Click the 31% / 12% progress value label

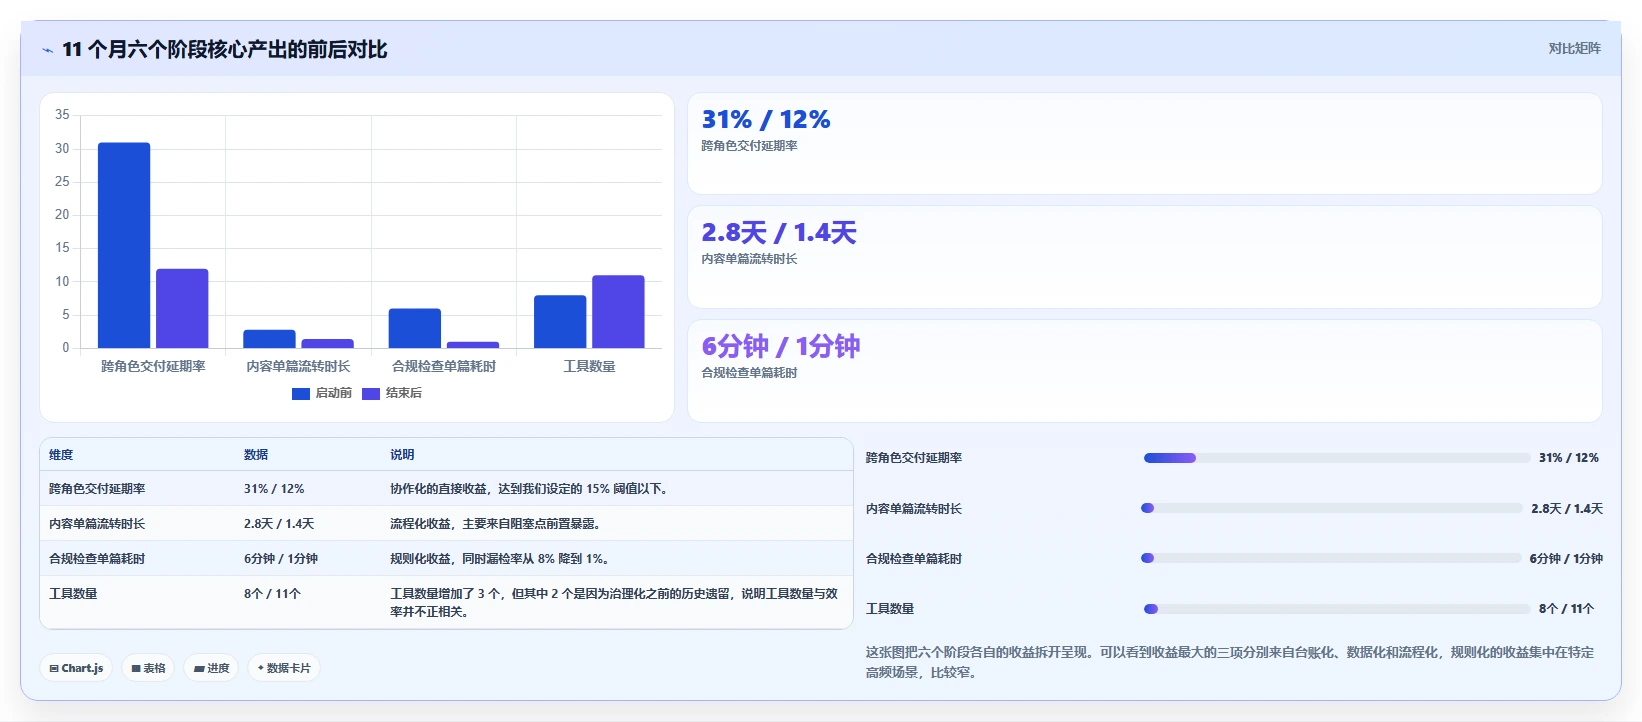coord(1569,458)
